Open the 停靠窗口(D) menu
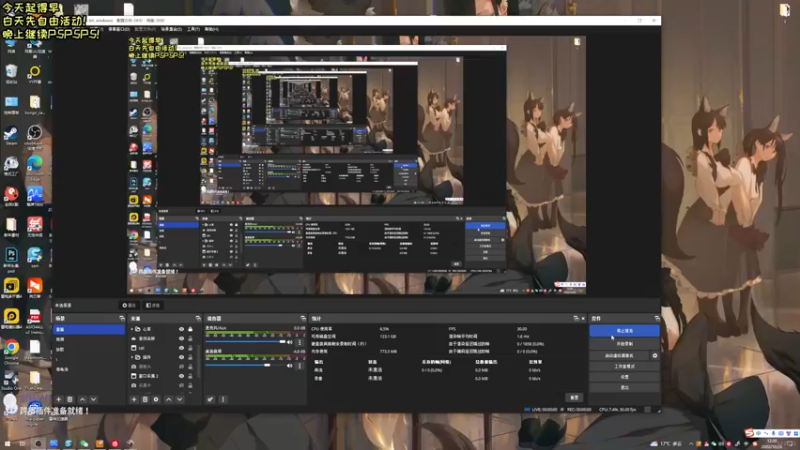Screen dimensions: 800x450 point(118,30)
